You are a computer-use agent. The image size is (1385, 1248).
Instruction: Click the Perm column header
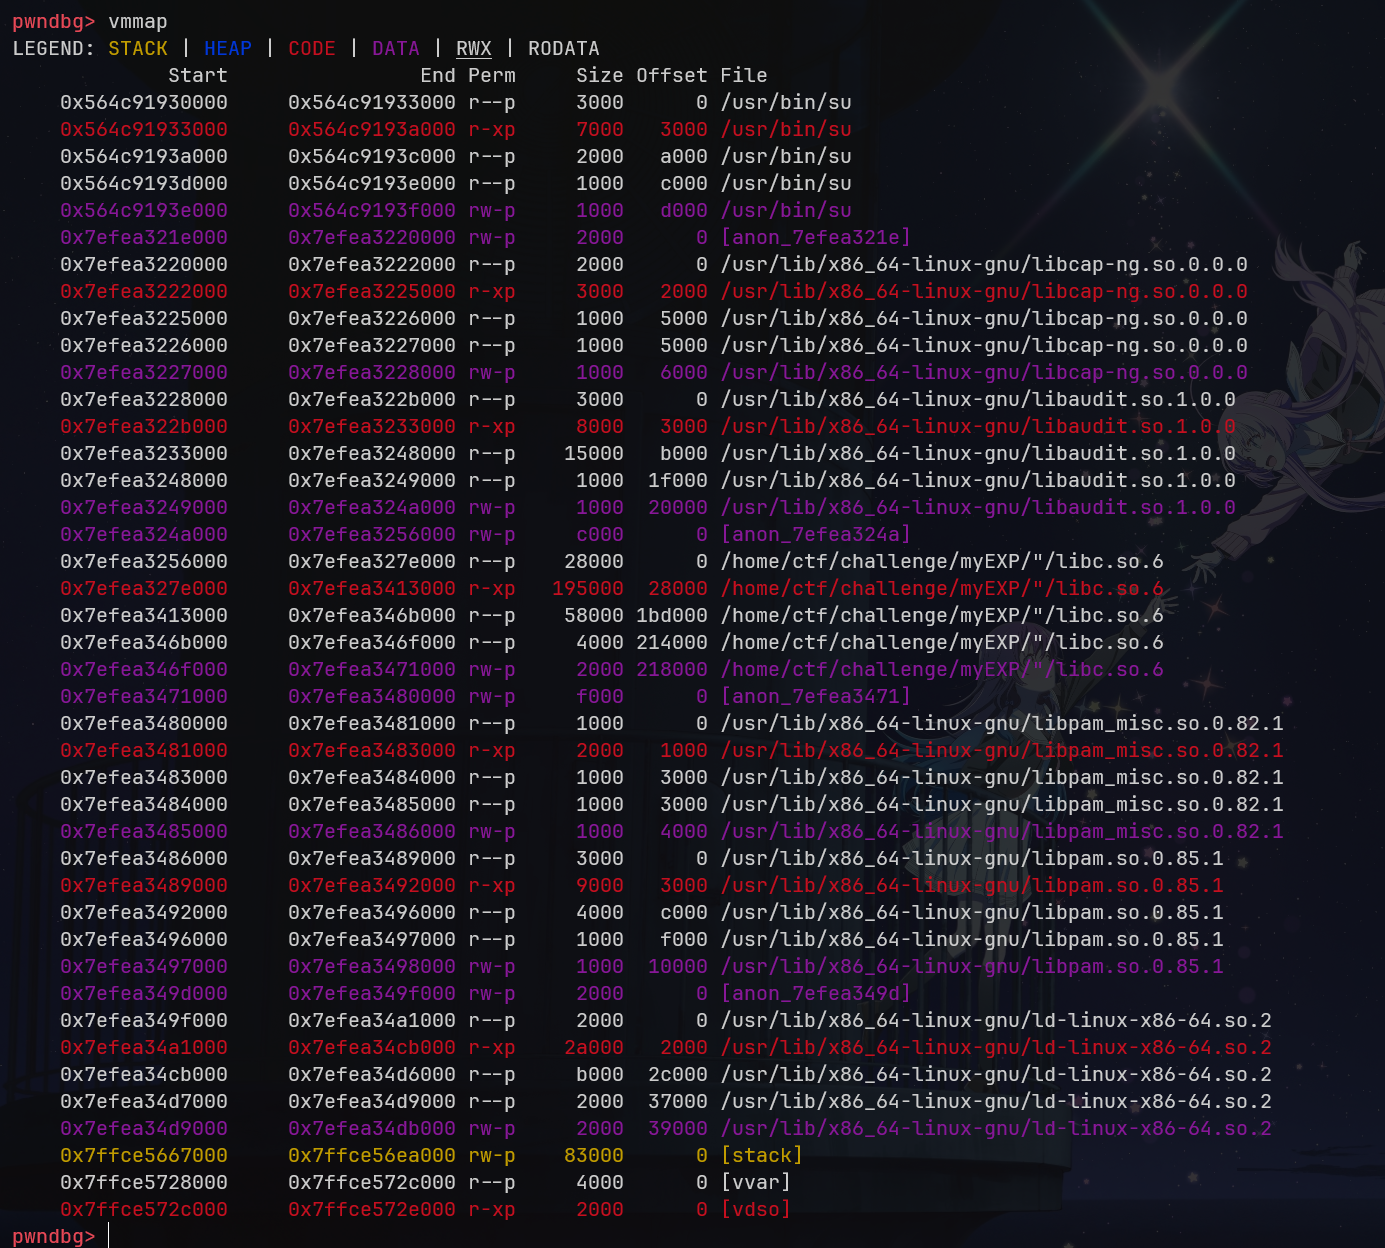(492, 75)
